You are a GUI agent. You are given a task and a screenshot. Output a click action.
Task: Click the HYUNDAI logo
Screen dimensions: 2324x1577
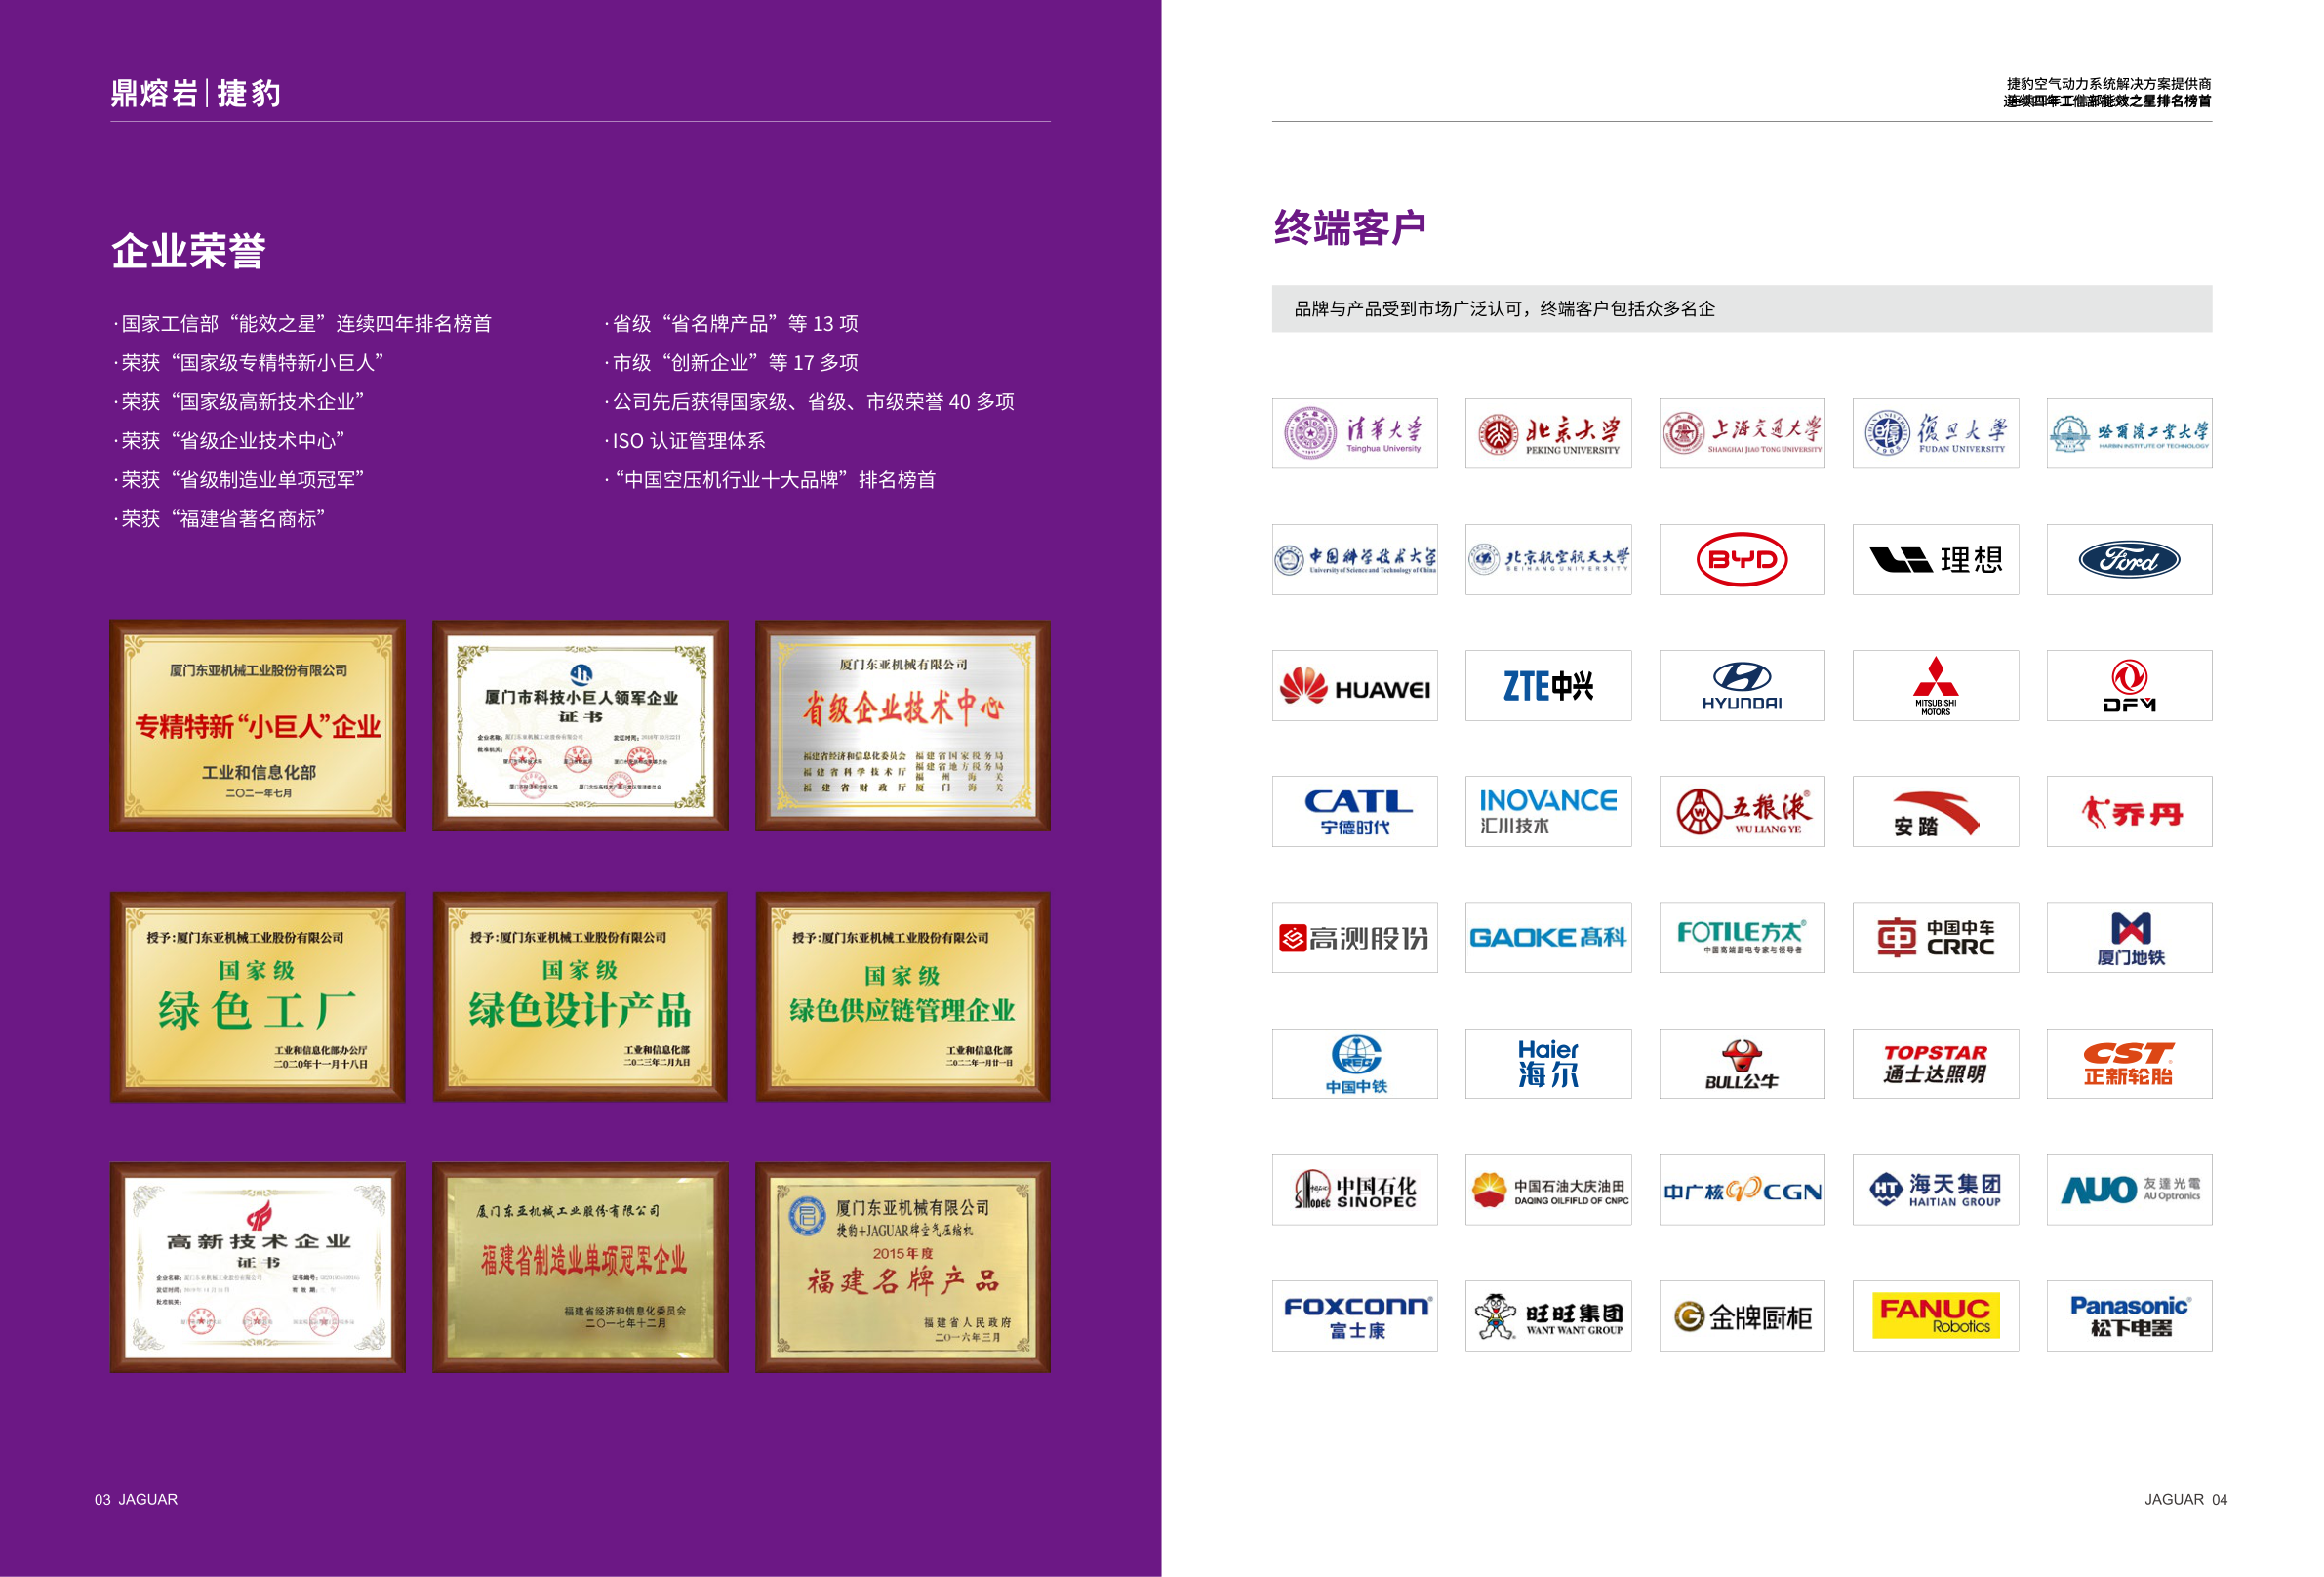coord(1742,685)
